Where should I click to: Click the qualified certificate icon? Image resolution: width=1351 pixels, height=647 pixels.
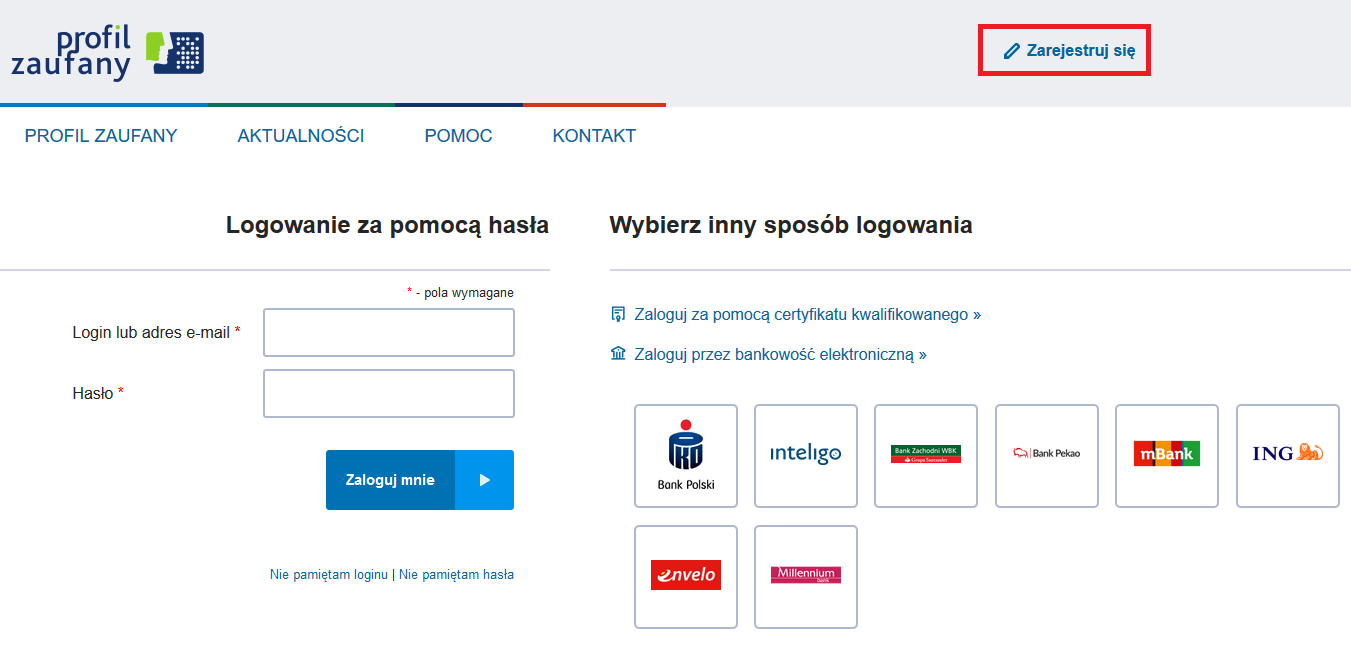[x=618, y=314]
